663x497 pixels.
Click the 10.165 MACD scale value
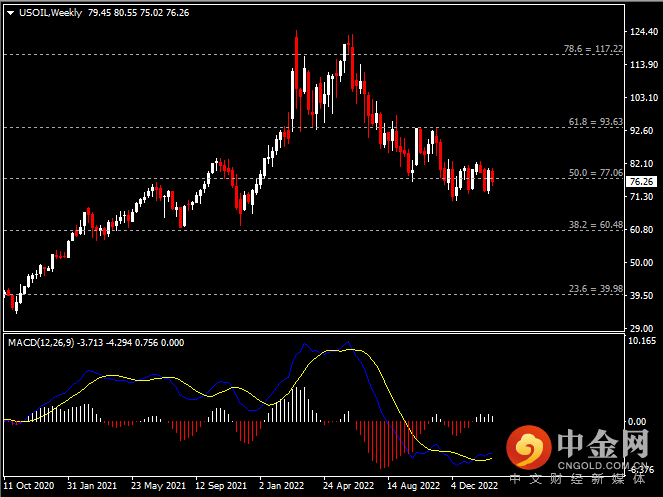coord(640,341)
